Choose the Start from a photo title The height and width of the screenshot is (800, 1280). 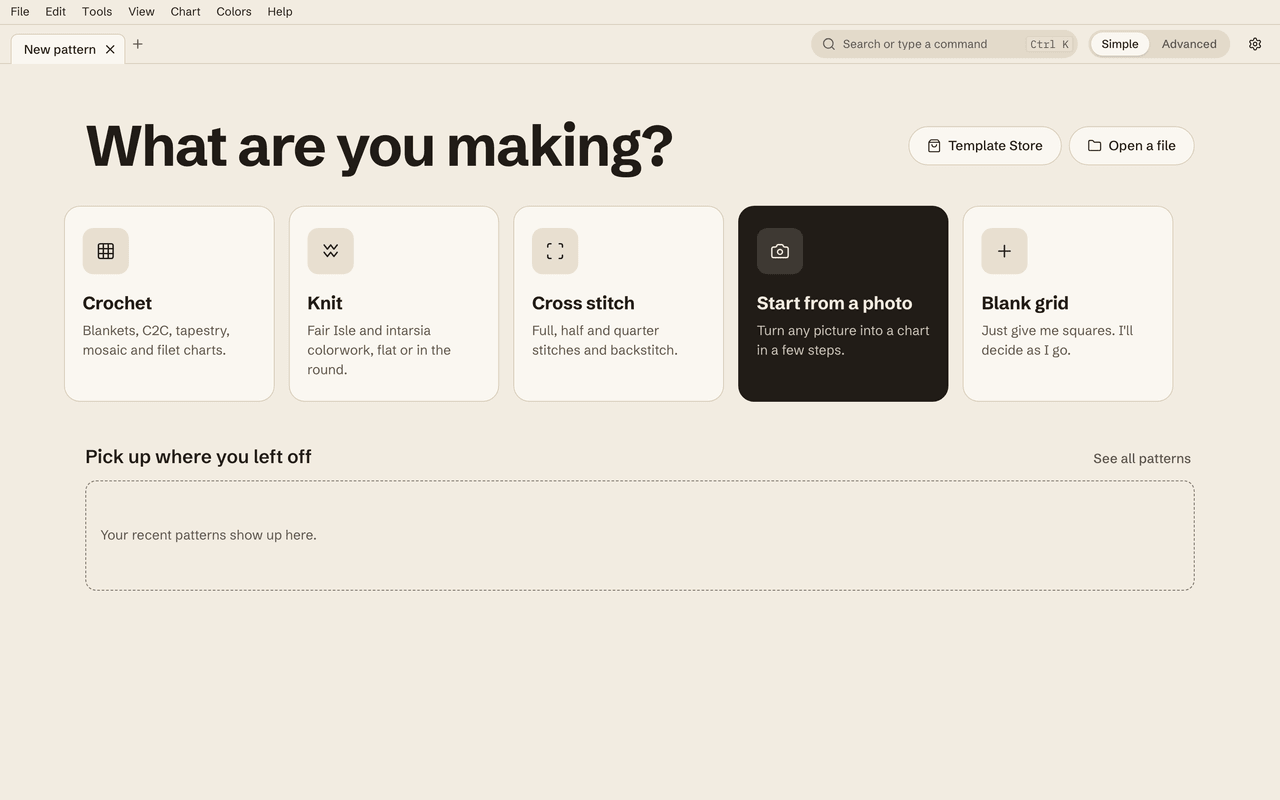pos(835,303)
